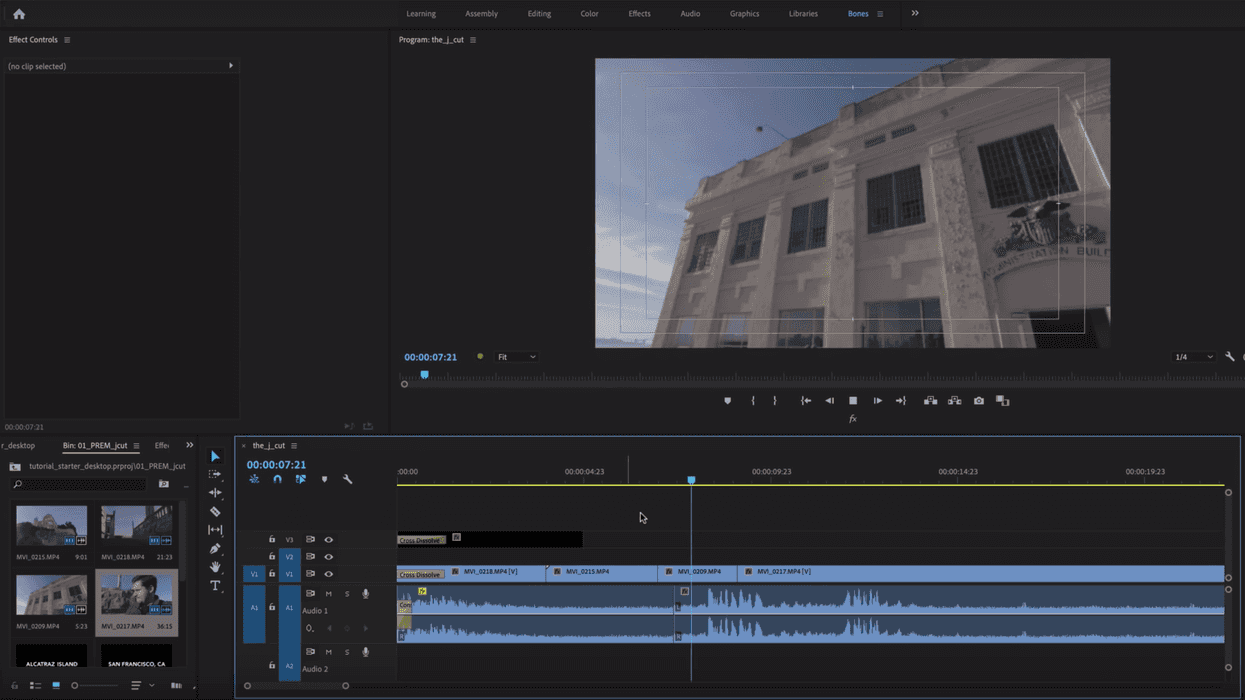
Task: Export frame with camera icon
Action: pos(979,401)
